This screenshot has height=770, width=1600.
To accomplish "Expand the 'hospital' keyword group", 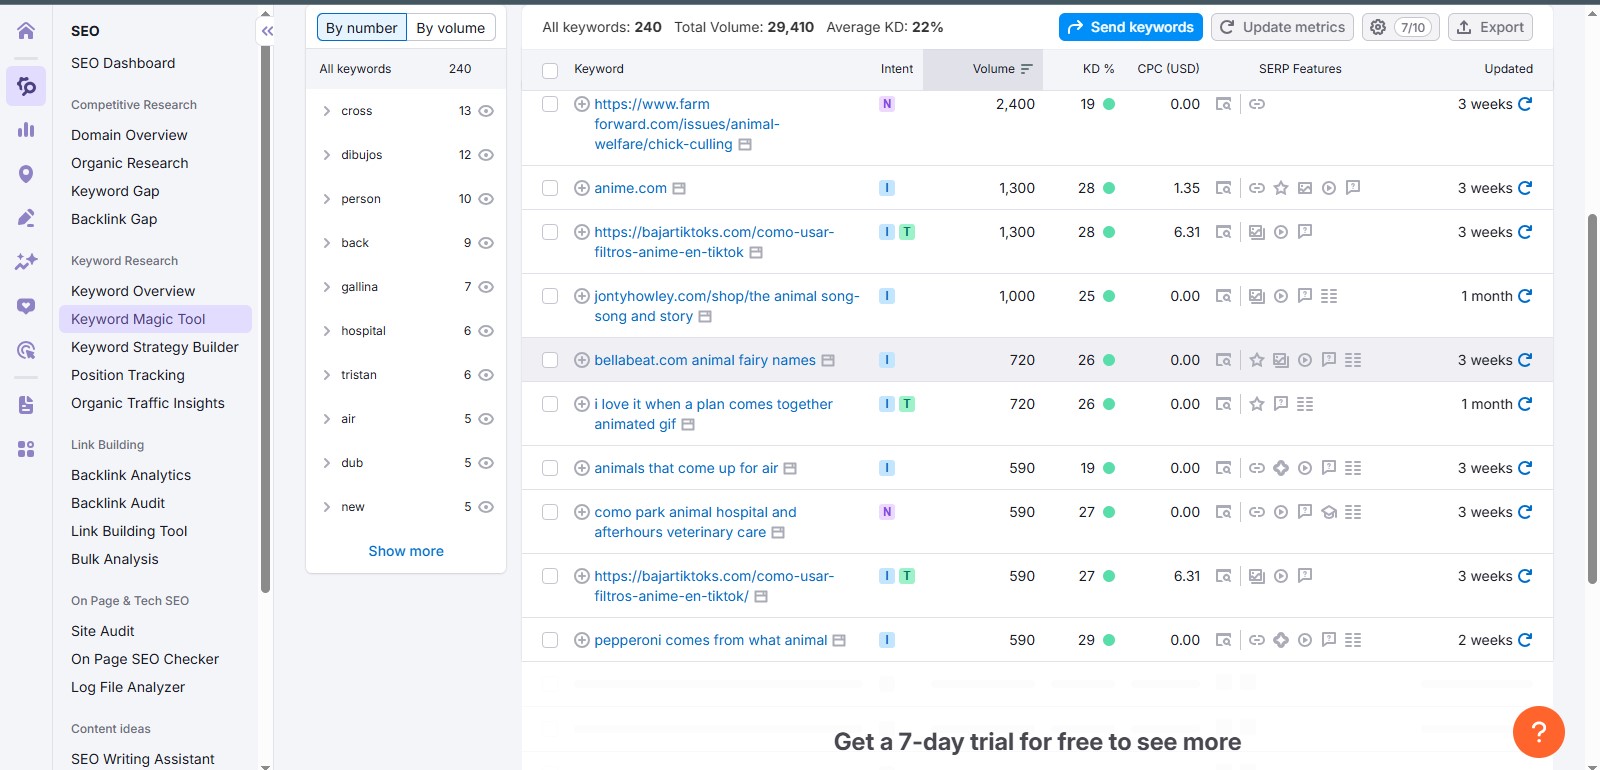I will point(327,331).
